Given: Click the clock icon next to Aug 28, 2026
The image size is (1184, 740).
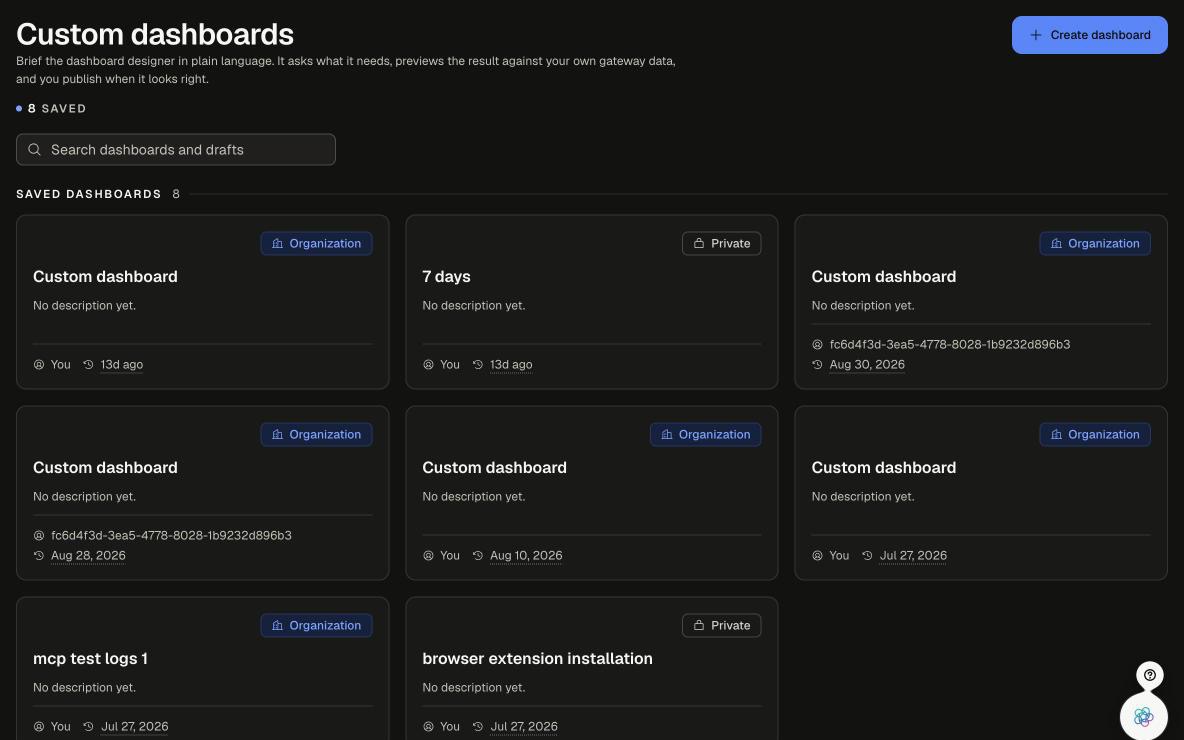Looking at the screenshot, I should click(39, 556).
